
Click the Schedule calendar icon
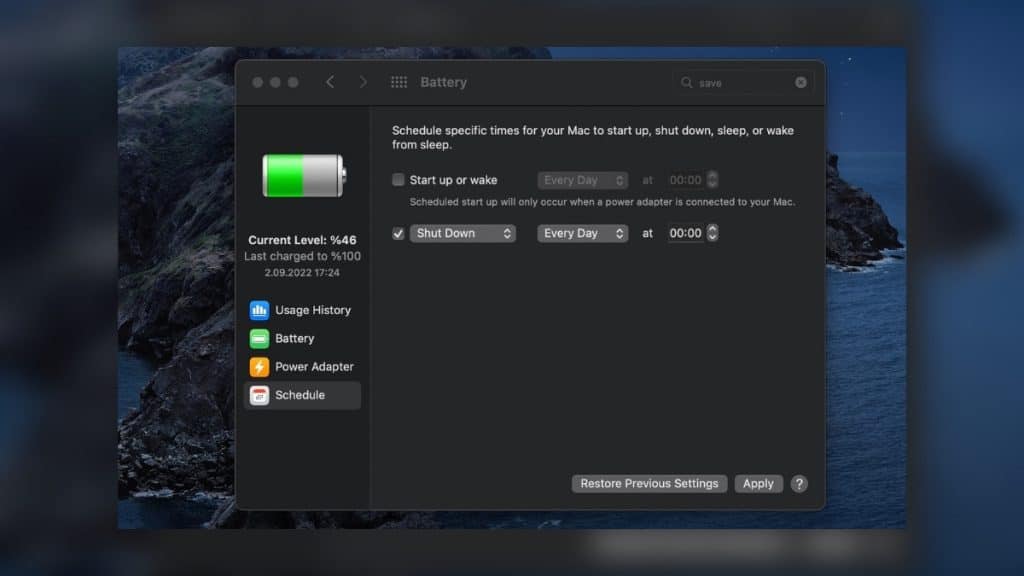point(259,395)
